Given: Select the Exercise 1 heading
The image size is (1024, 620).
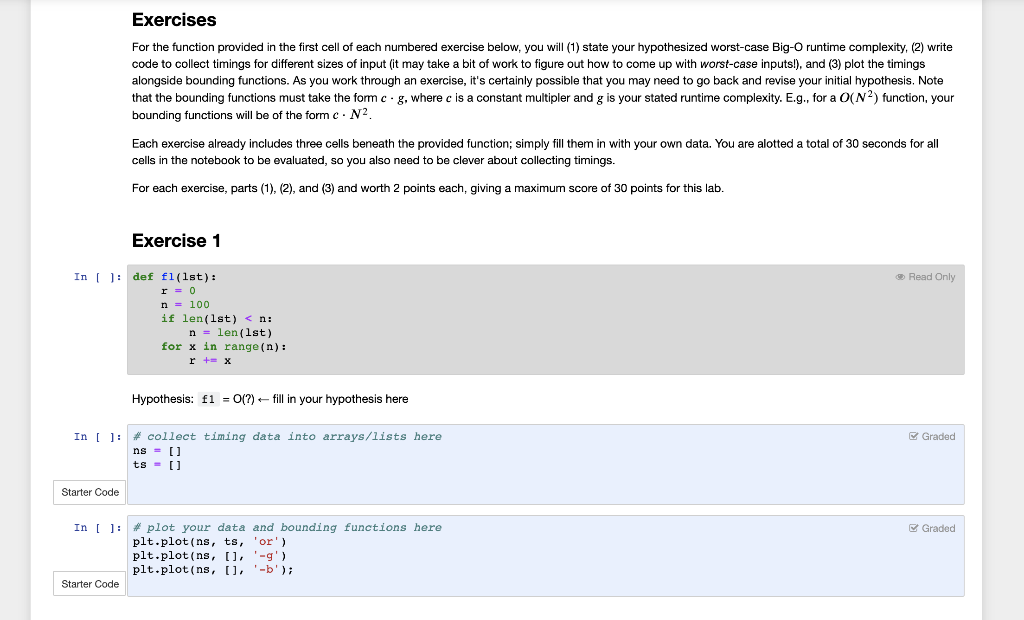Looking at the screenshot, I should point(177,241).
